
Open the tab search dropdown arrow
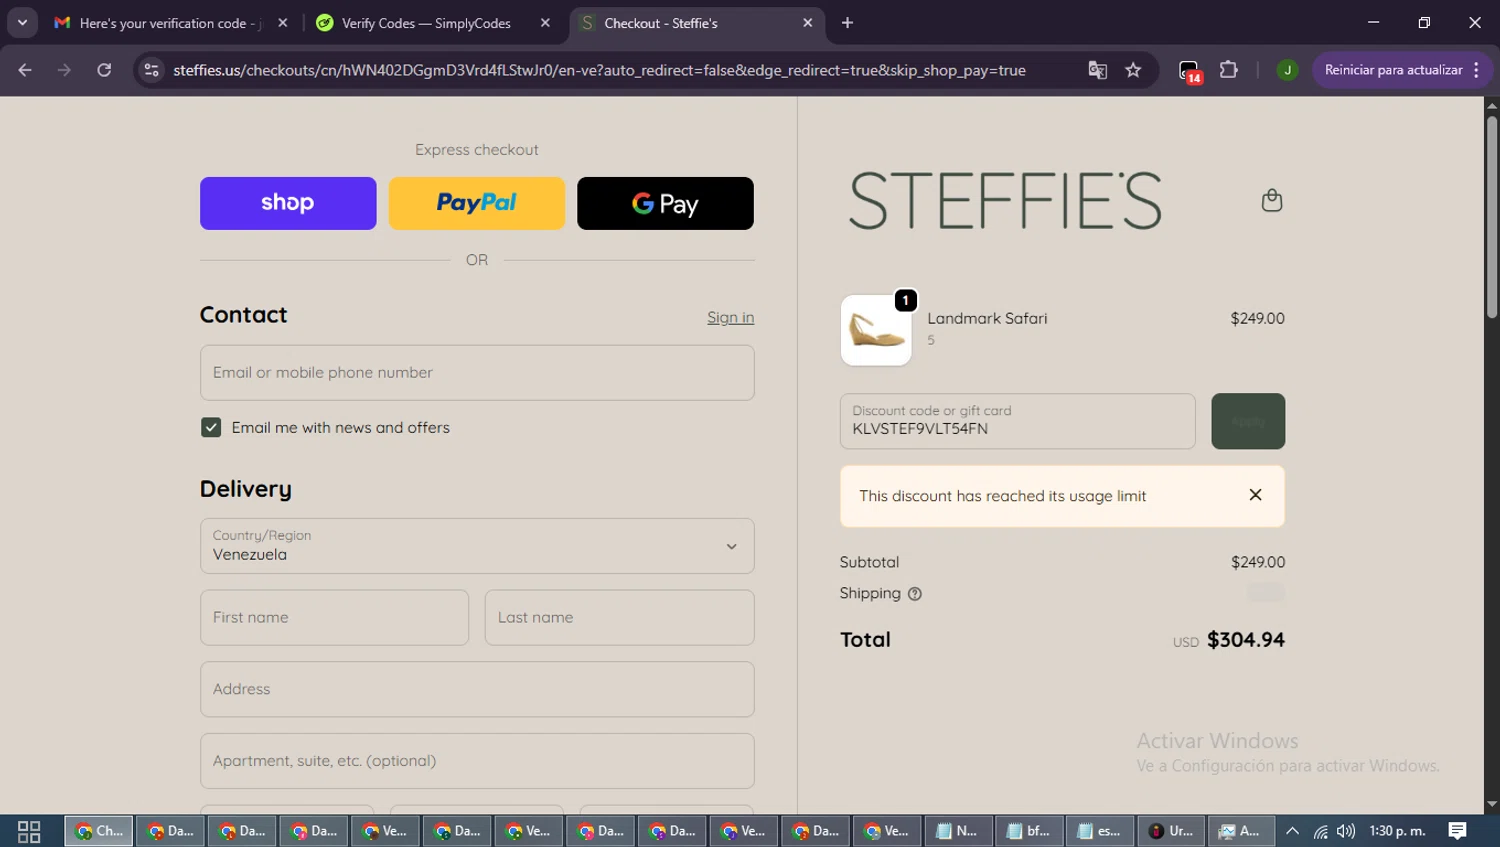pos(22,23)
